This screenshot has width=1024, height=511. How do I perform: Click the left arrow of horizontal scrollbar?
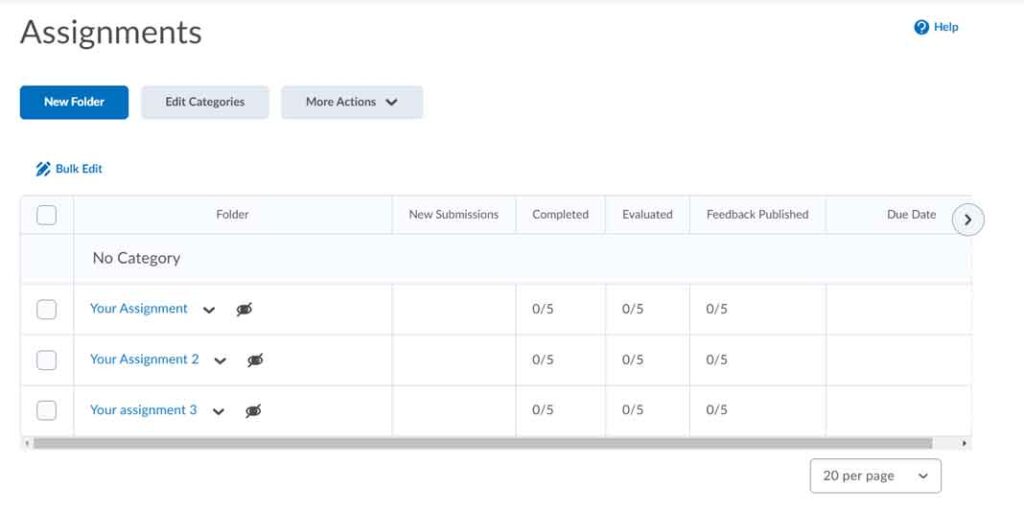26,443
